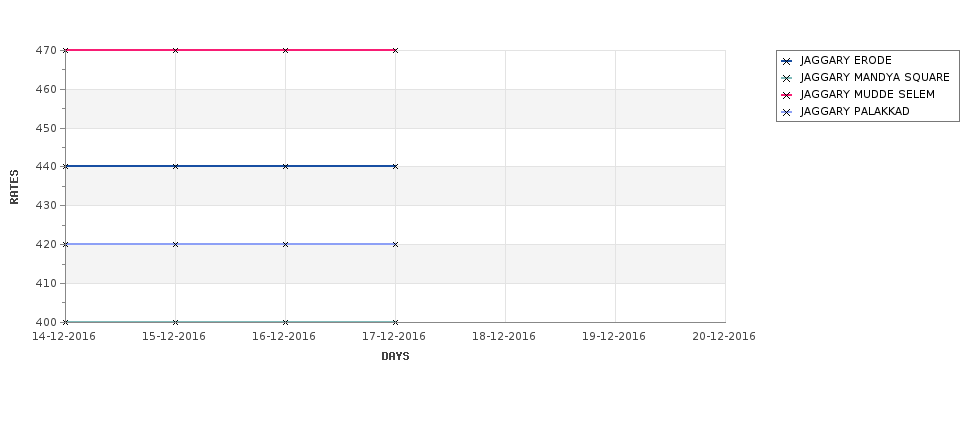Select the 470 data point on 17-12-2016
975x429 pixels.
tap(395, 50)
